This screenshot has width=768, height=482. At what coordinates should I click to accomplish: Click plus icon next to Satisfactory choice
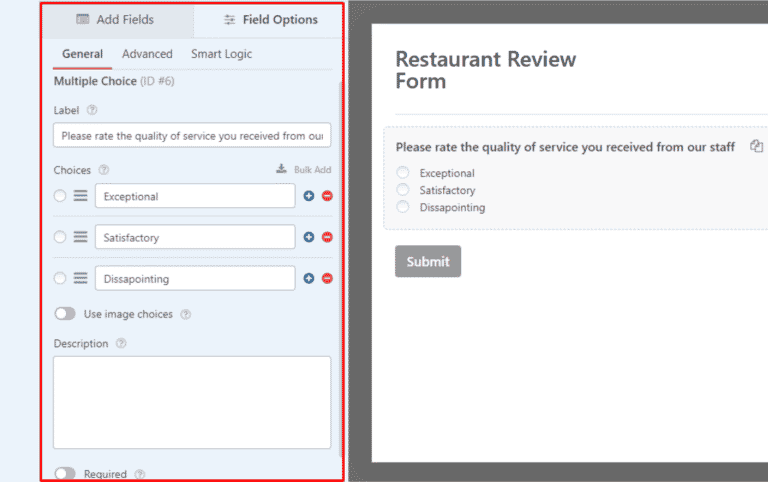pos(309,237)
